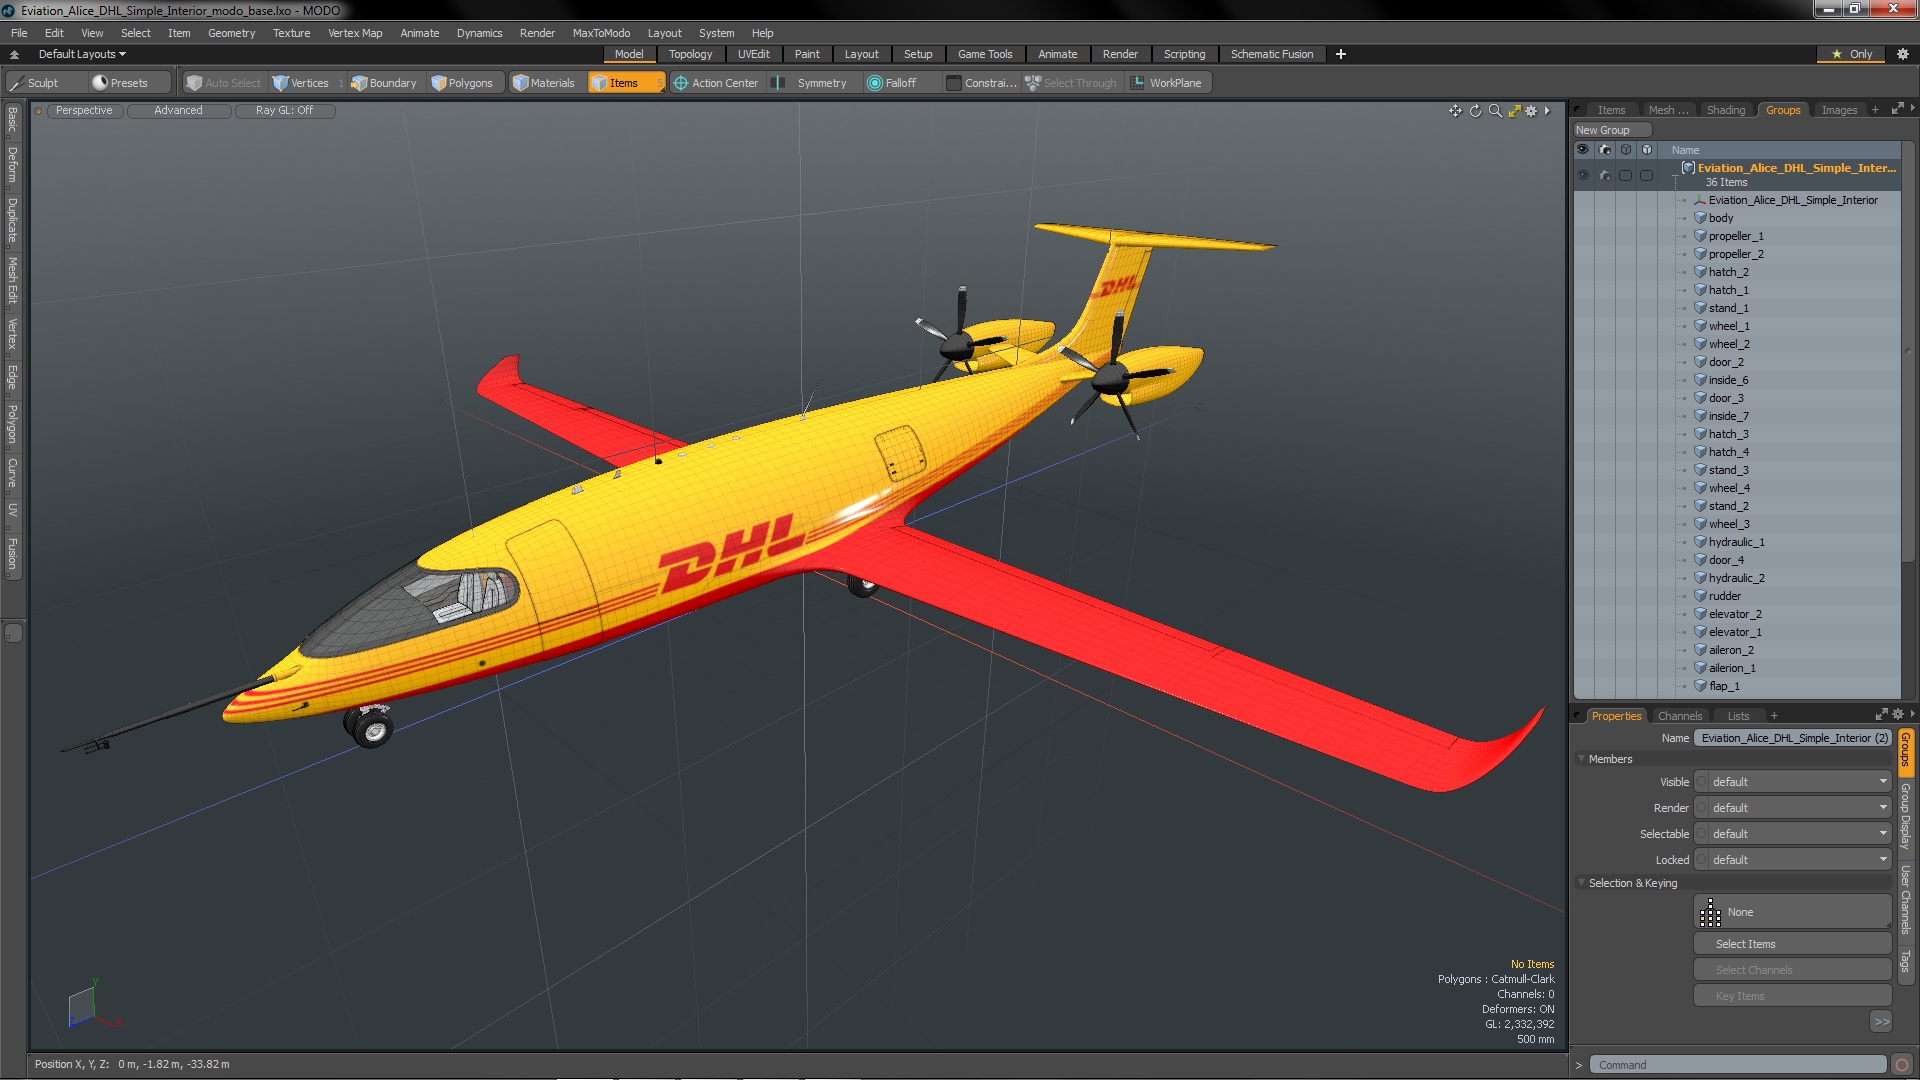Click the viewport pan (move) control
This screenshot has width=1920, height=1080.
[x=1455, y=111]
